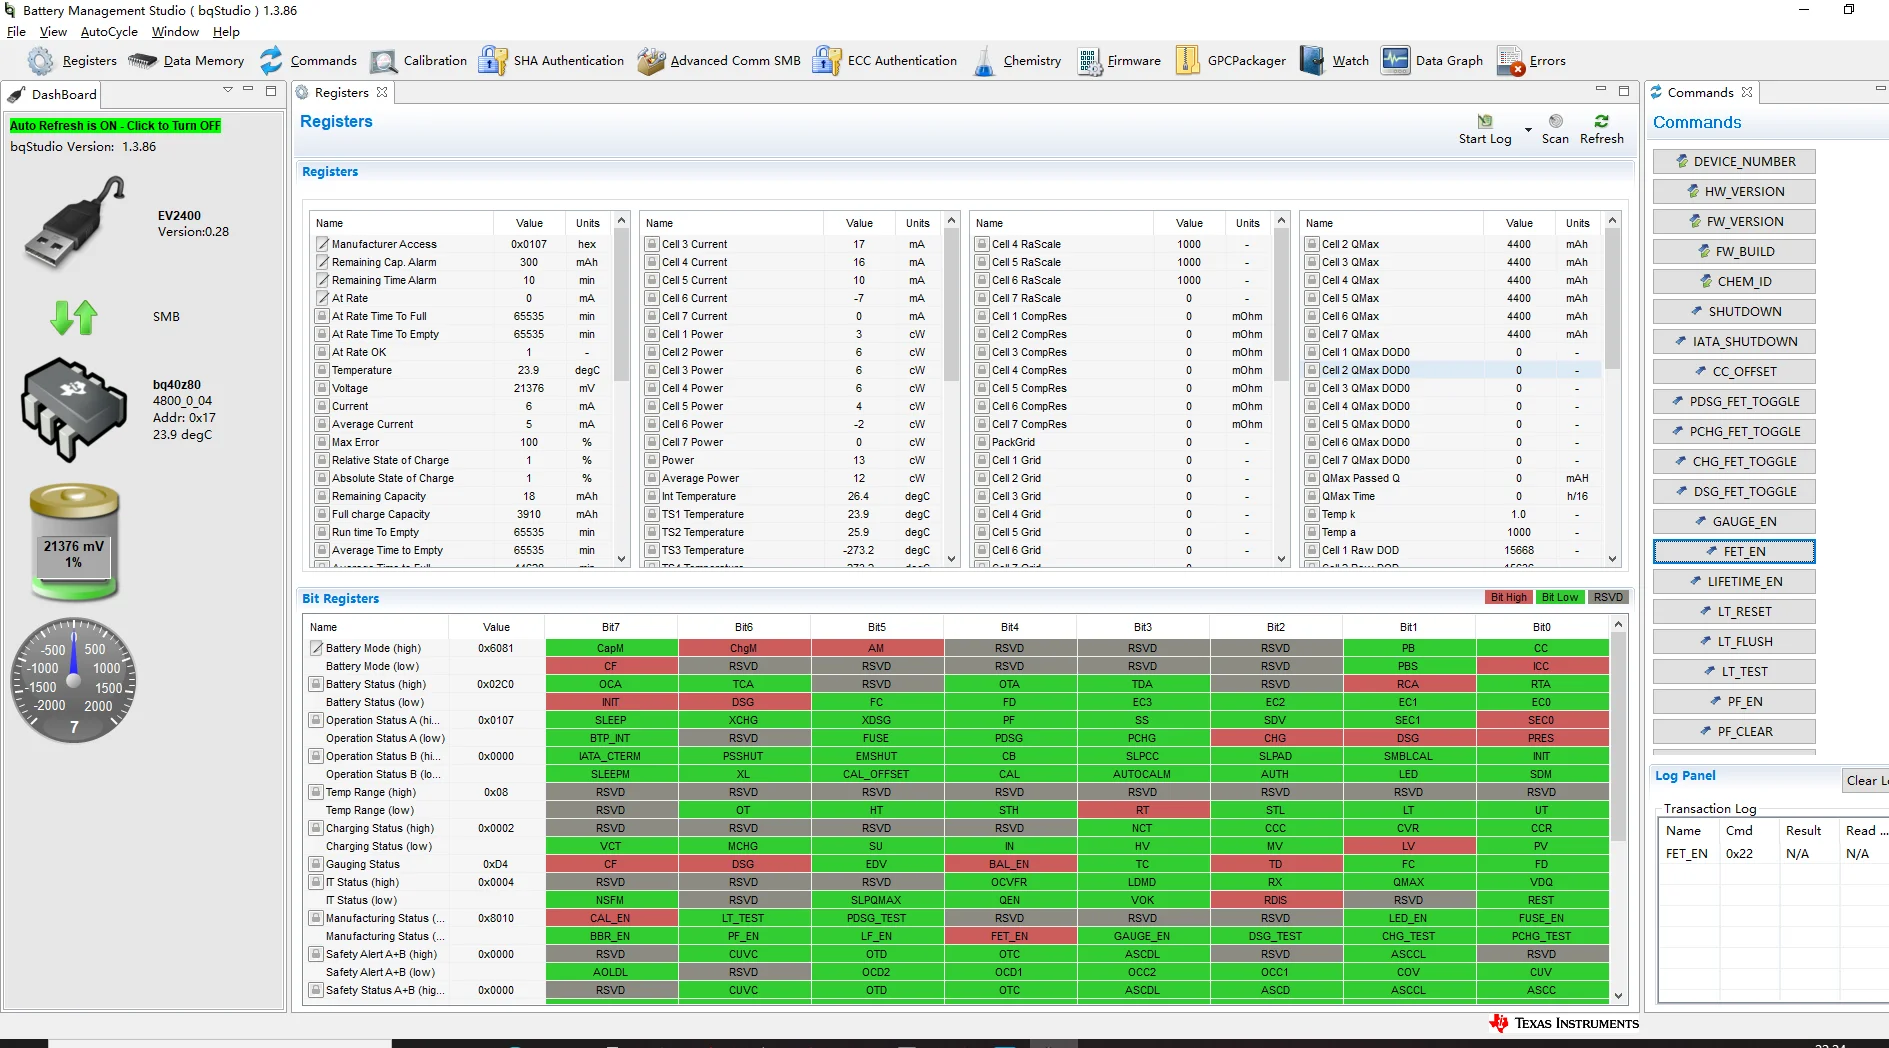Open the Window menu
This screenshot has height=1048, width=1889.
175,32
